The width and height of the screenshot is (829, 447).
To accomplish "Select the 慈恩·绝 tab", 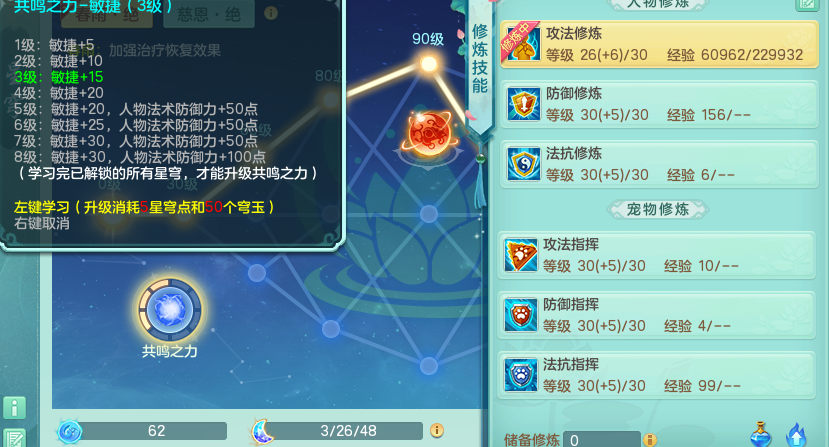I will tap(209, 14).
